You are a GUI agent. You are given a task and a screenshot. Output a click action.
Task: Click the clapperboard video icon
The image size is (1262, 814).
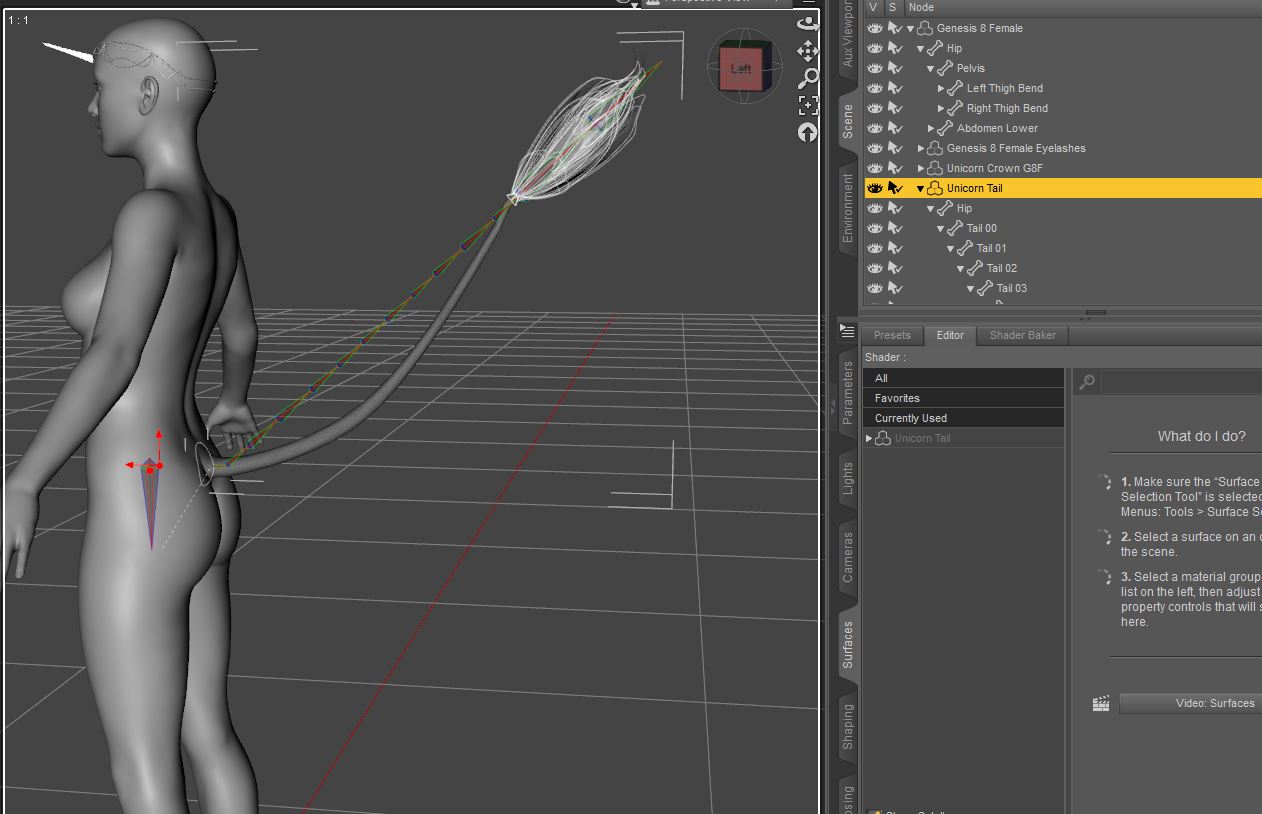(1101, 703)
